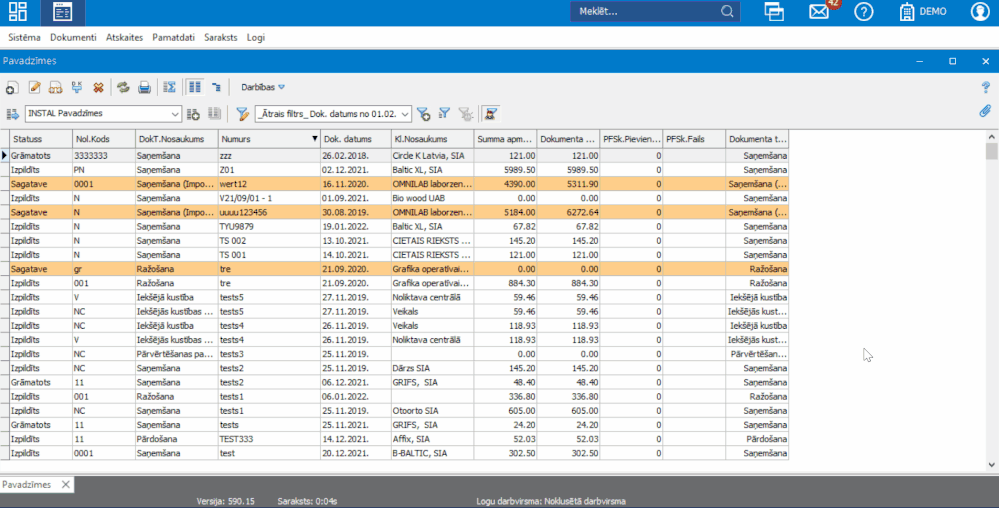Click the add list view icon with plus
Image resolution: width=999 pixels, height=508 pixels.
[x=193, y=114]
